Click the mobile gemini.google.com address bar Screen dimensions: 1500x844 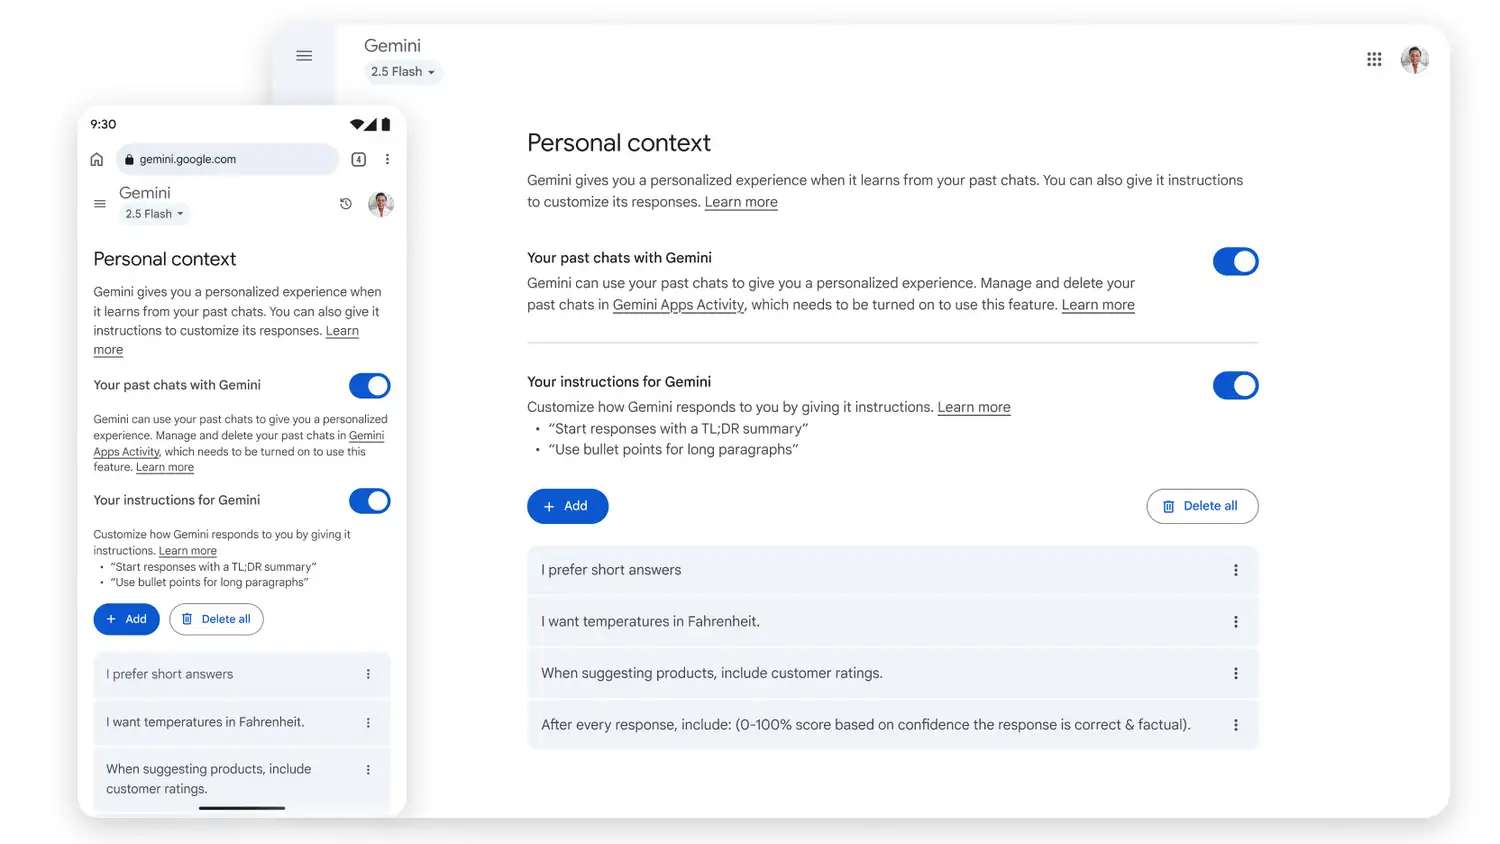click(228, 159)
